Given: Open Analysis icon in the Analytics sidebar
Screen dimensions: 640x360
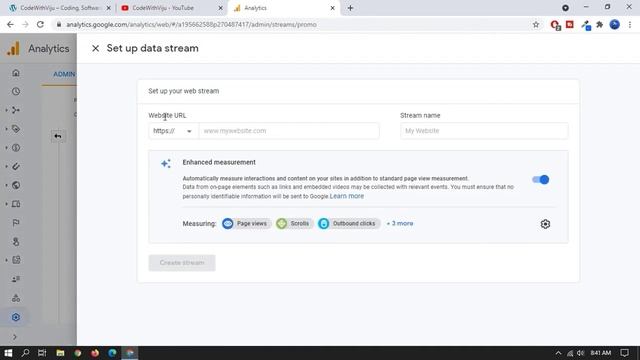Looking at the screenshot, I should [16, 260].
